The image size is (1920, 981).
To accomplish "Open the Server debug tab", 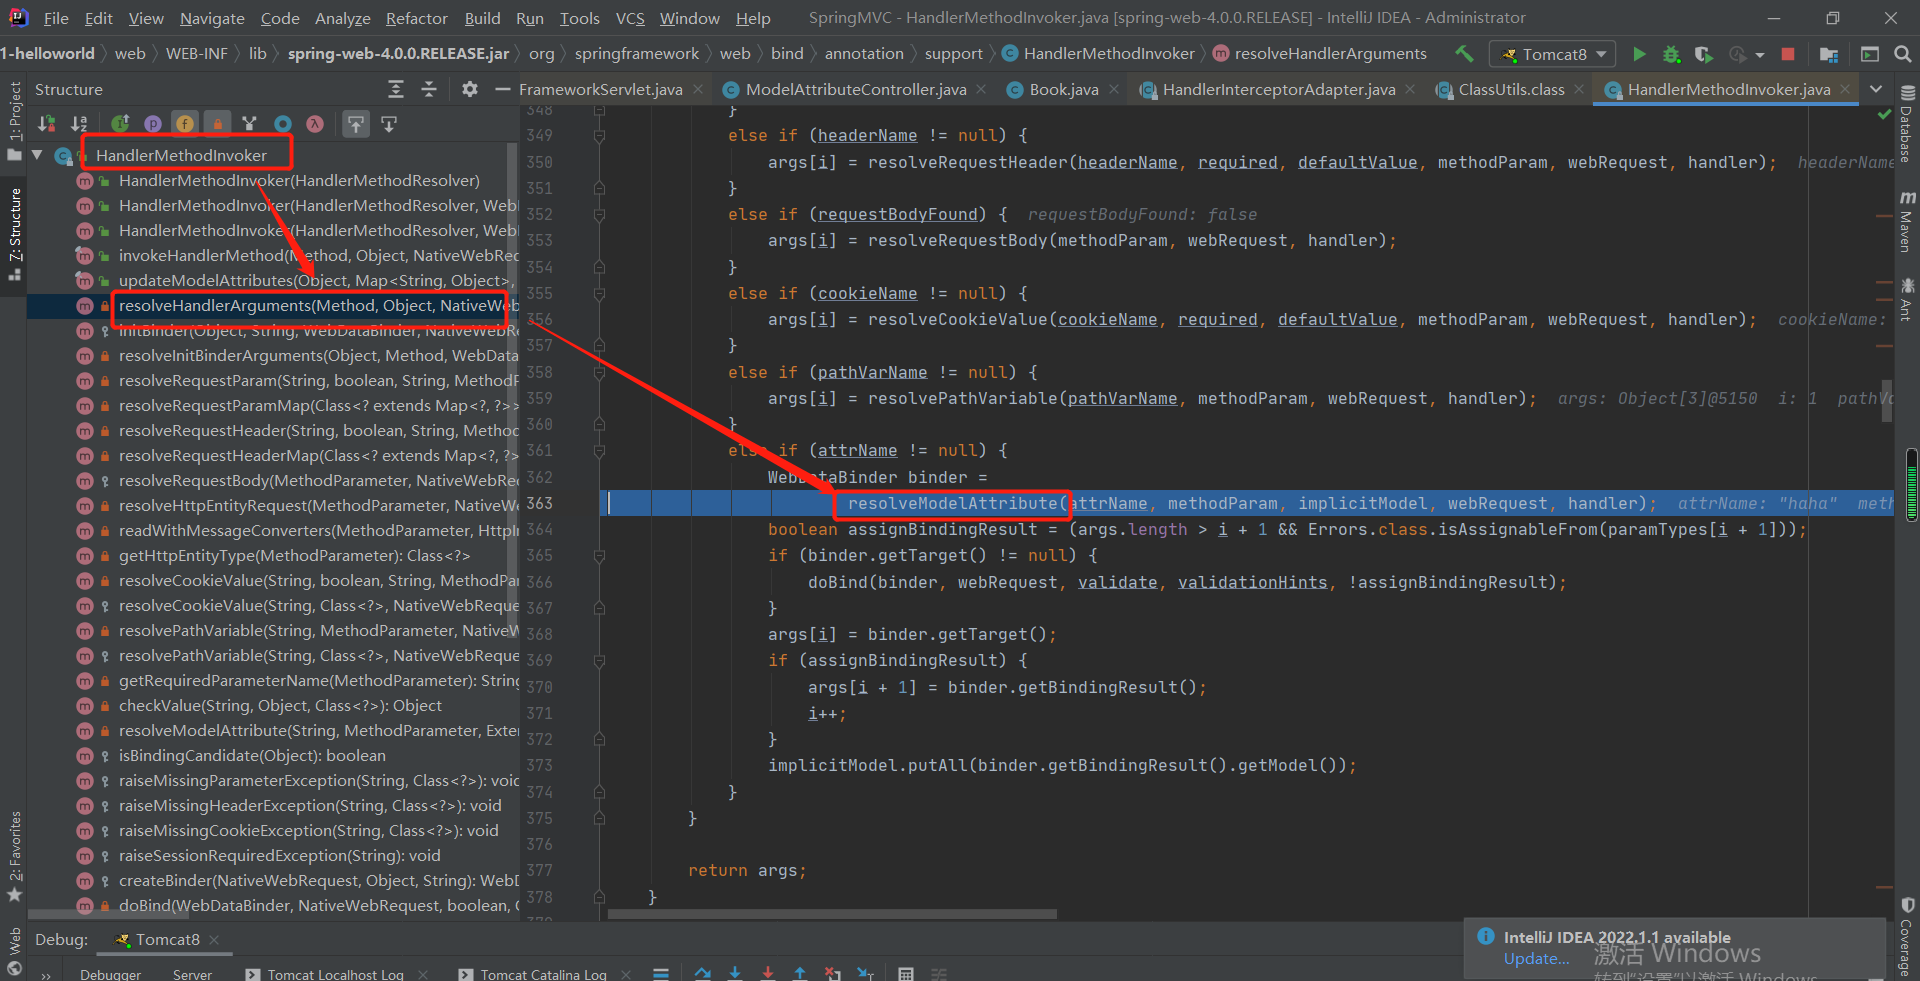I will pos(192,974).
